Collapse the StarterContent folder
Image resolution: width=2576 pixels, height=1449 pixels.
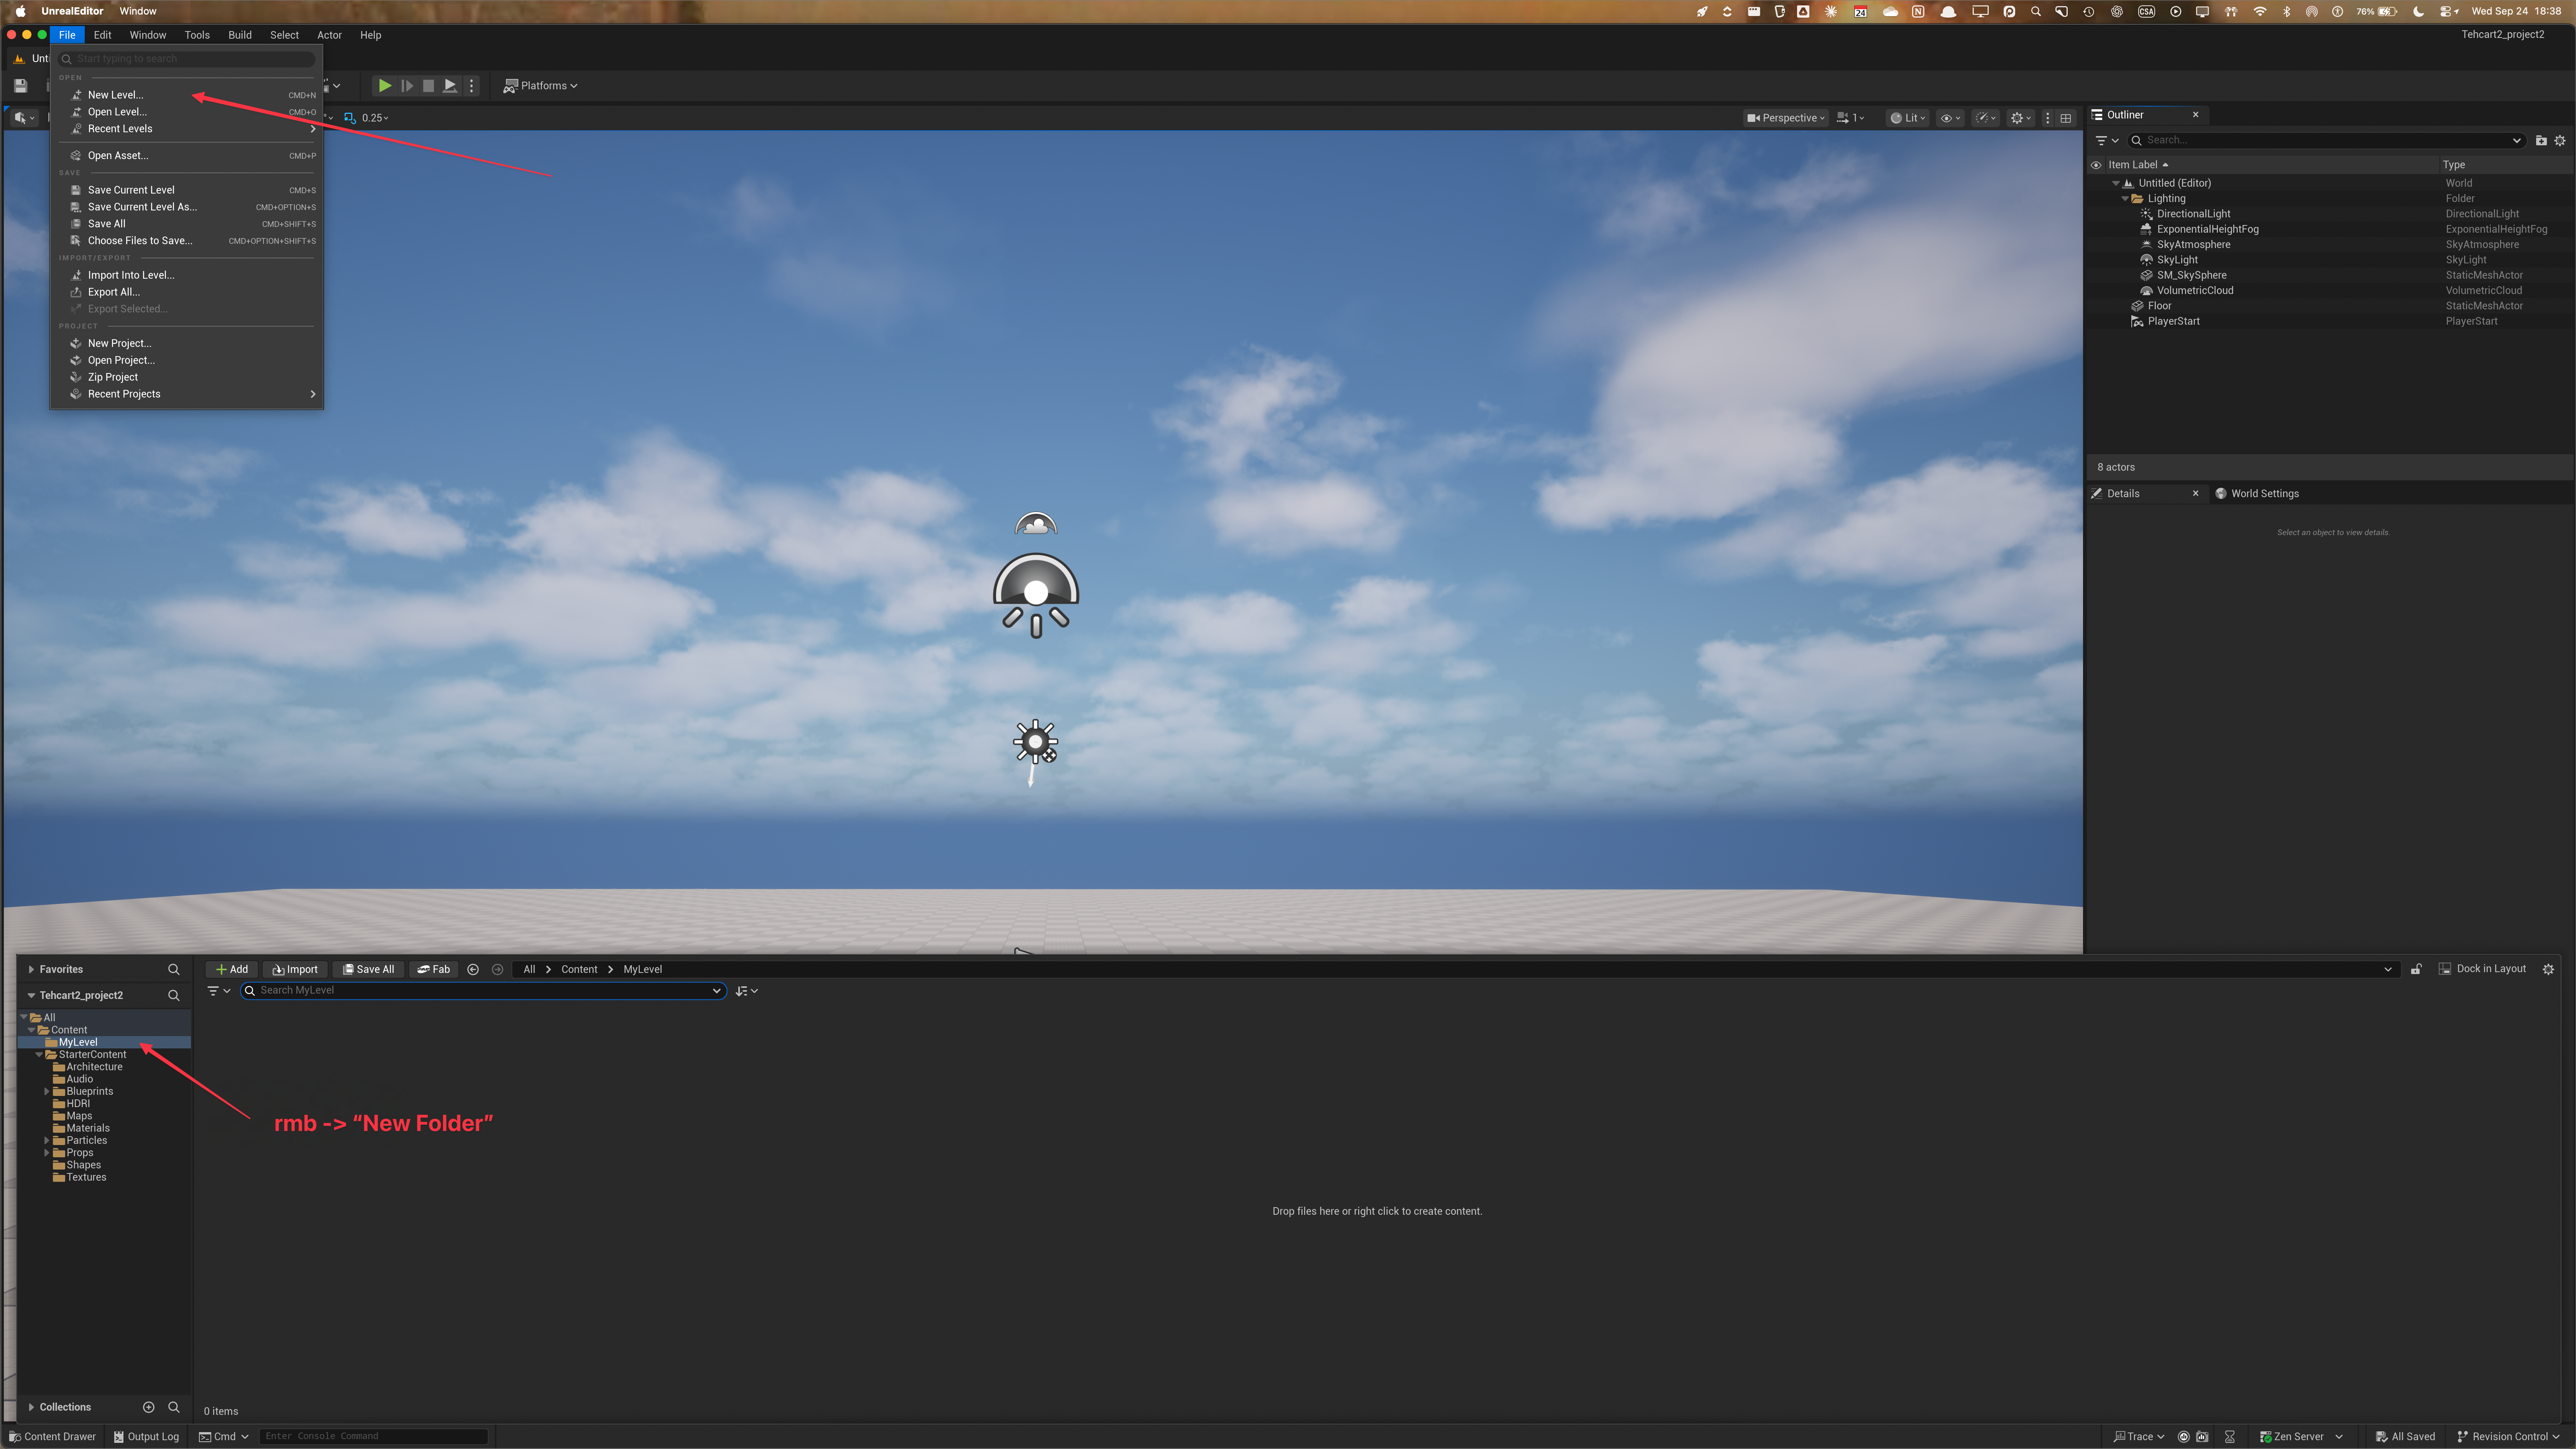coord(39,1055)
